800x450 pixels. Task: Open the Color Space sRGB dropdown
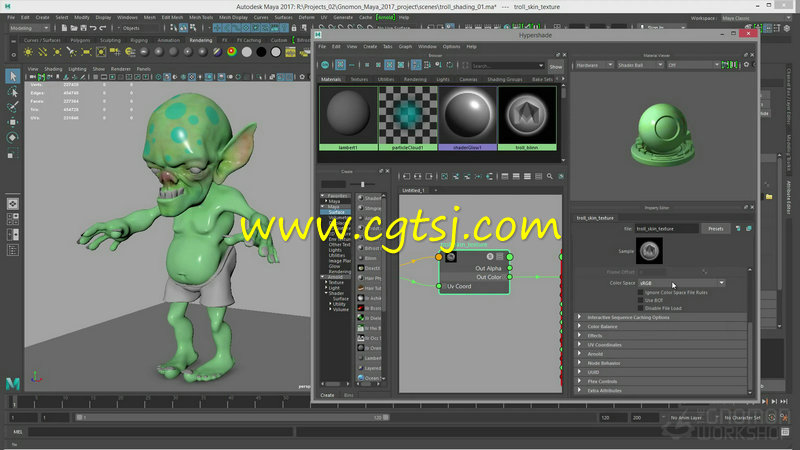pos(682,283)
